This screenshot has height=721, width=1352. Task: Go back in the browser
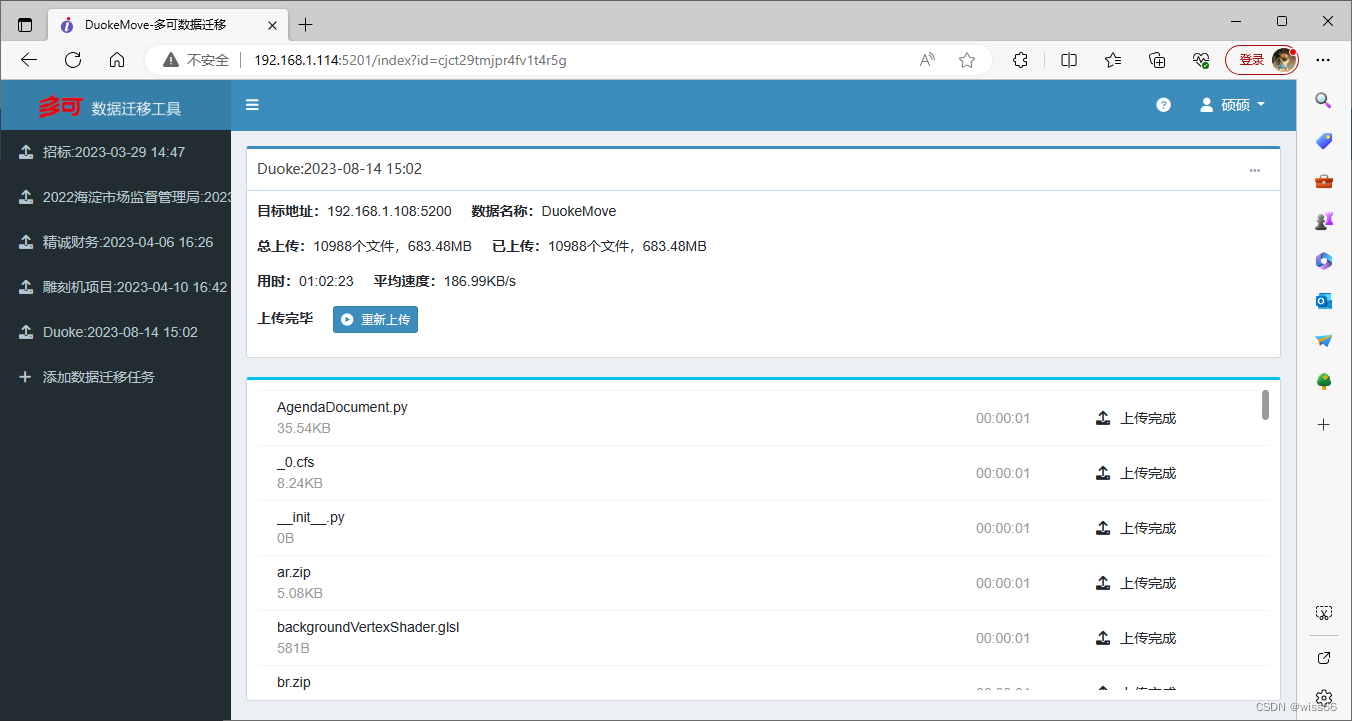pos(29,60)
